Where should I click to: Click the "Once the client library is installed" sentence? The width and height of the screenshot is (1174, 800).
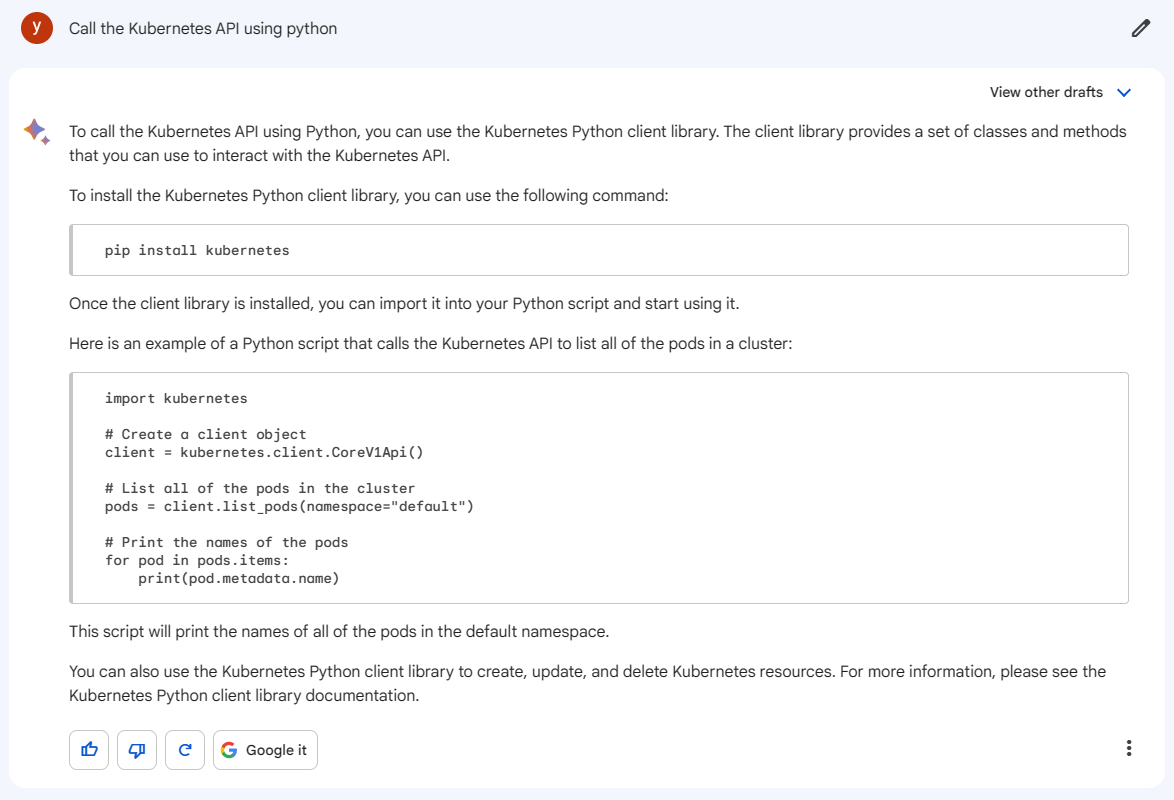coord(404,303)
